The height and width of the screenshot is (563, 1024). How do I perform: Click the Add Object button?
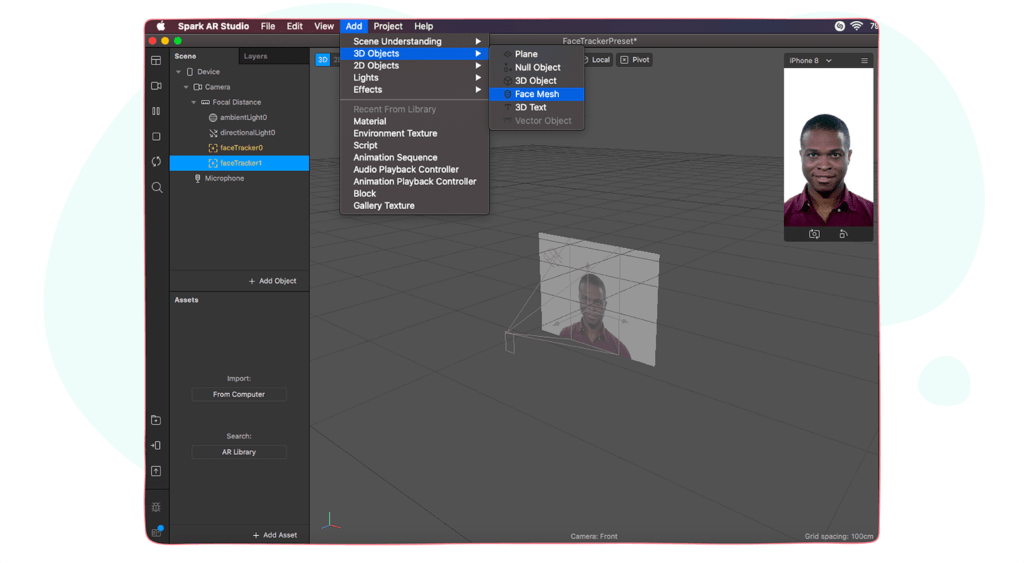click(272, 281)
